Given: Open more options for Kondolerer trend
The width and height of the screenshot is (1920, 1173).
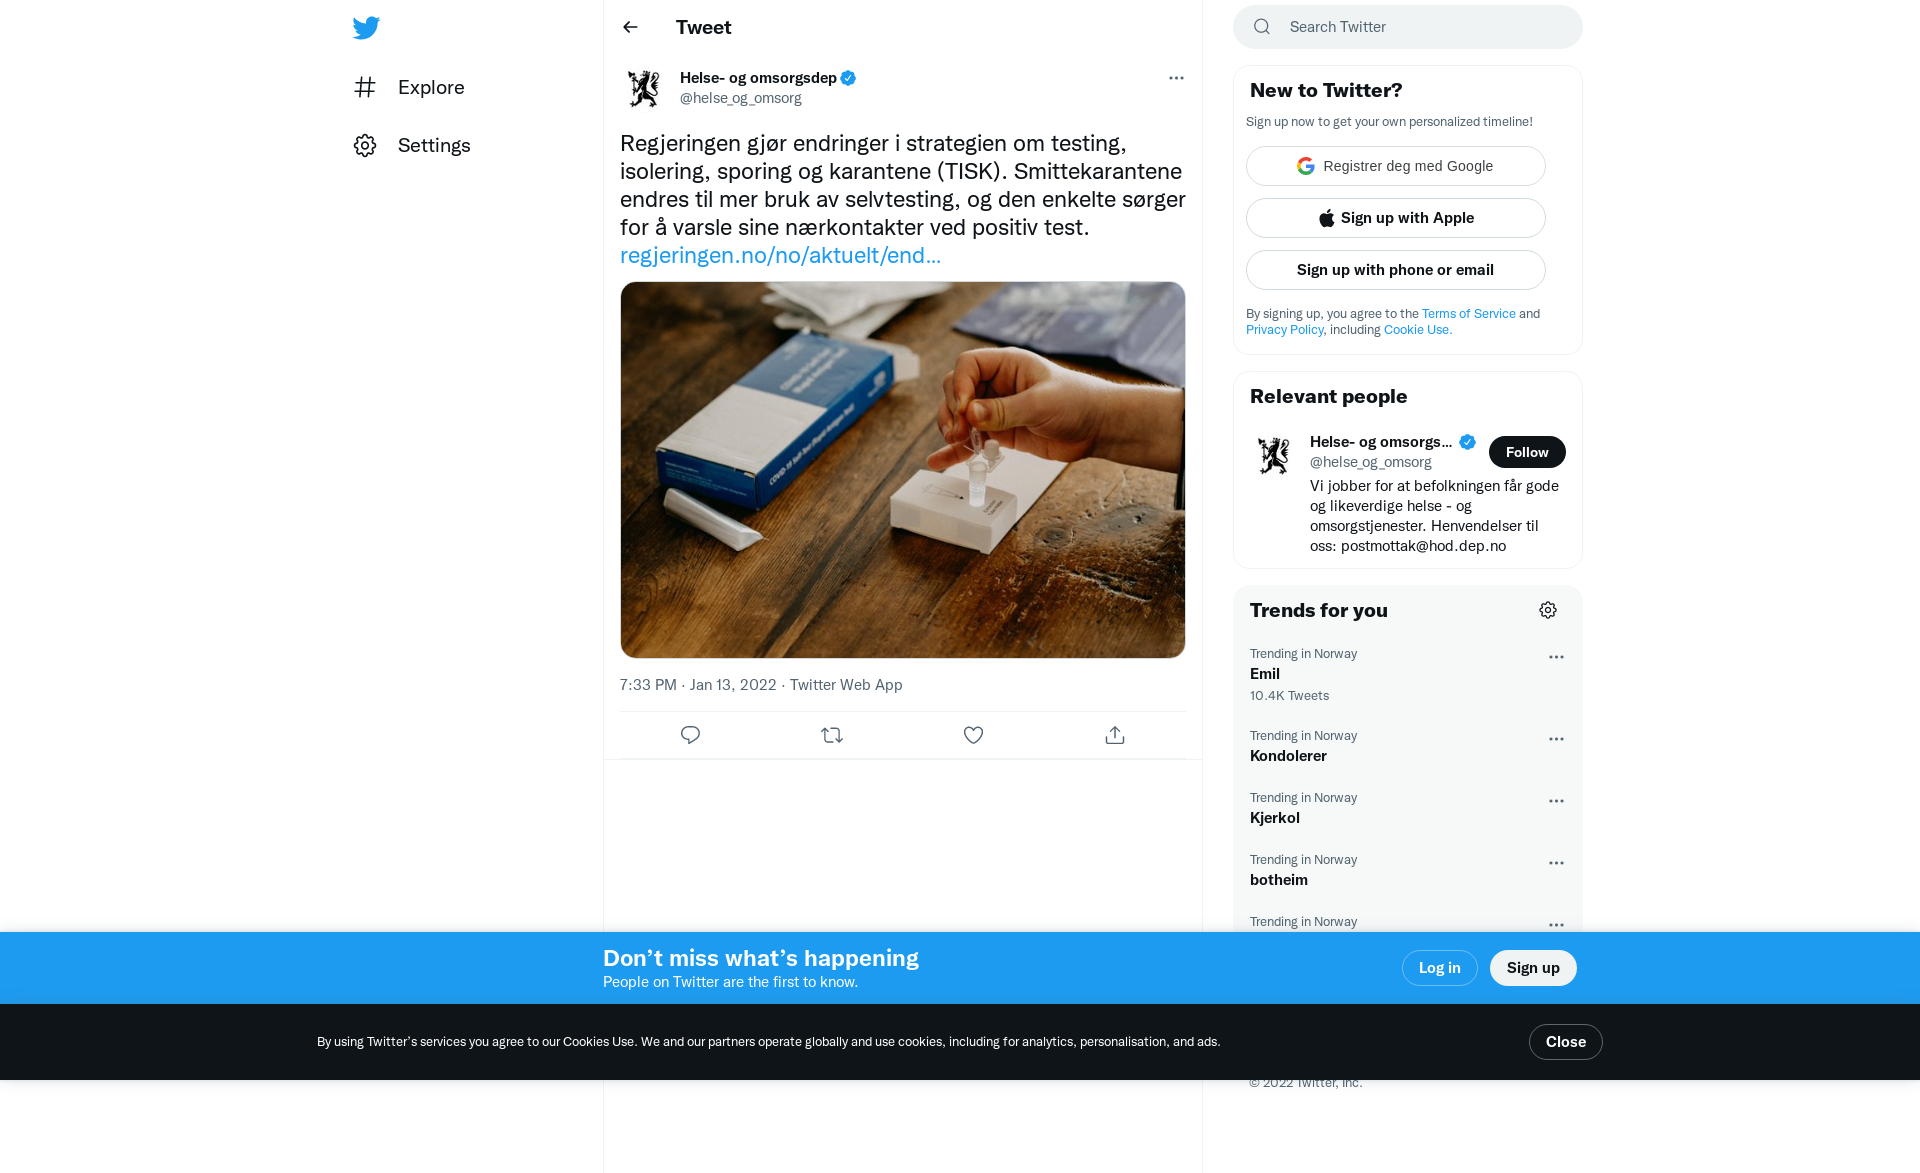Looking at the screenshot, I should pos(1556,739).
